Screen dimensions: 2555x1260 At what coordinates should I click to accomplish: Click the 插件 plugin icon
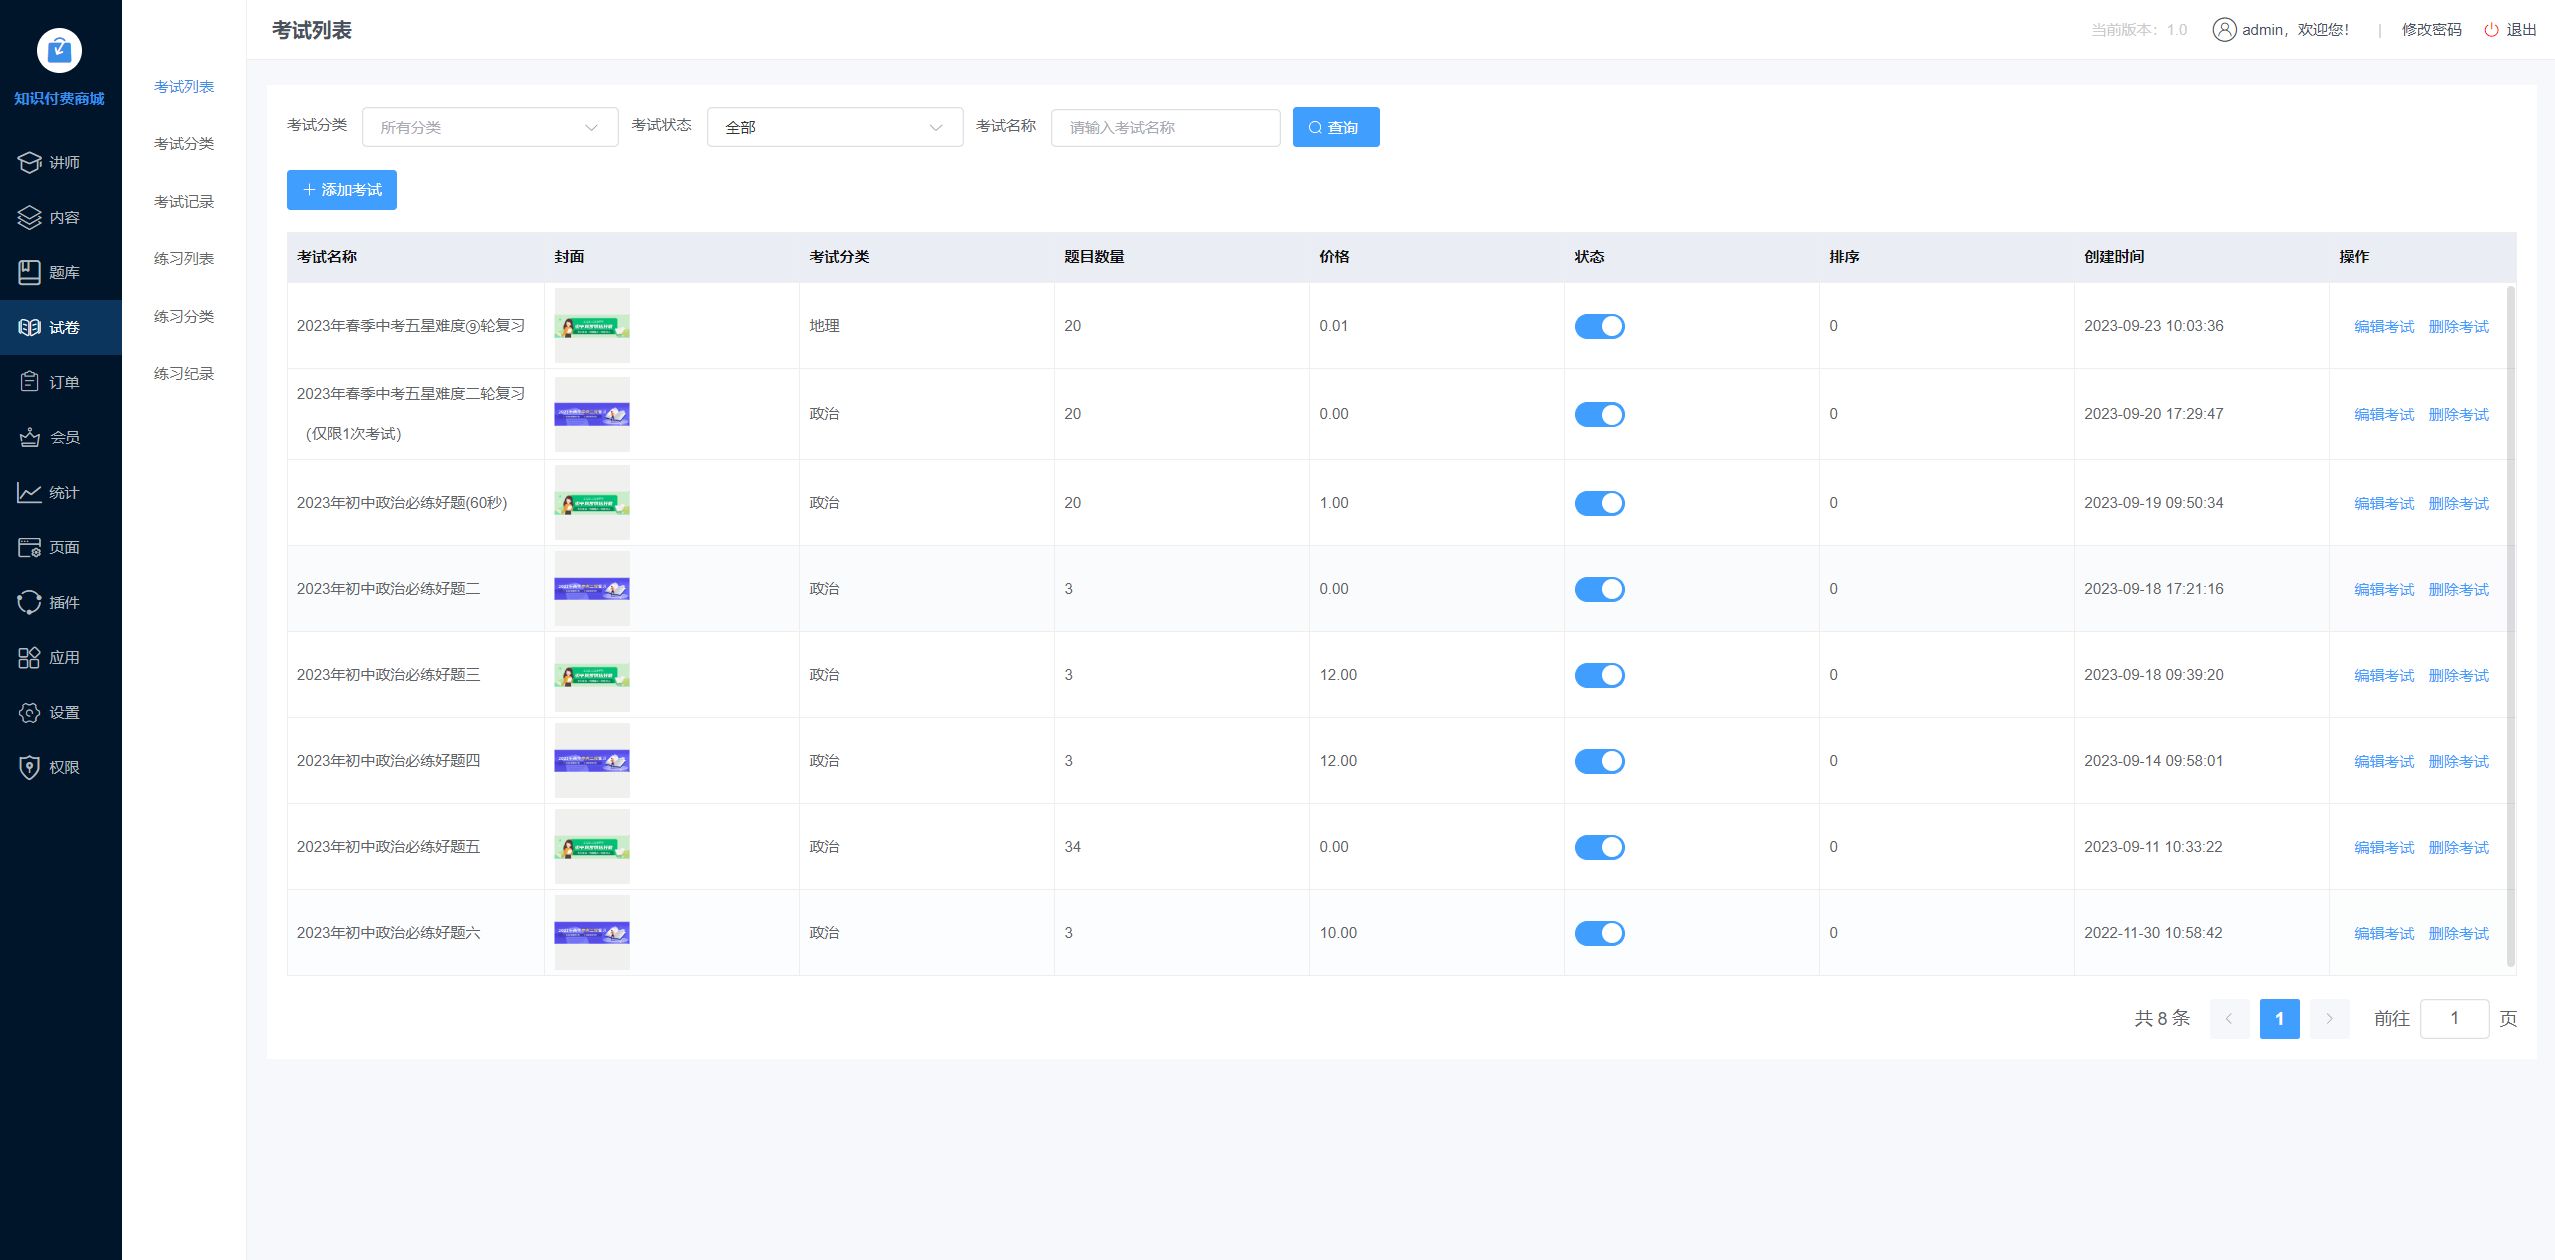(29, 602)
